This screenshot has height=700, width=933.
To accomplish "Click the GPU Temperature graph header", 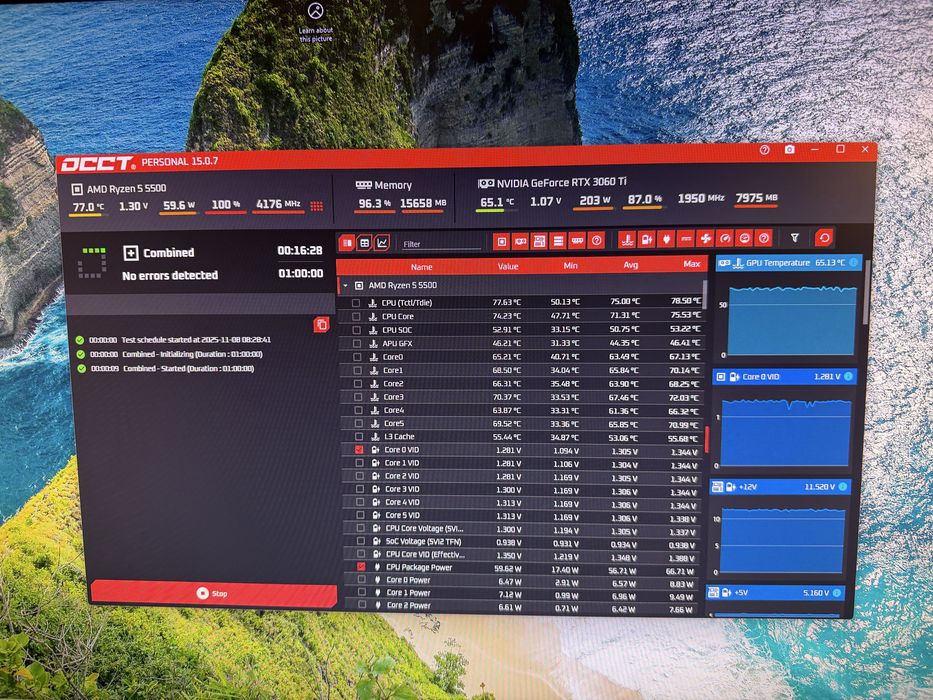I will (788, 262).
